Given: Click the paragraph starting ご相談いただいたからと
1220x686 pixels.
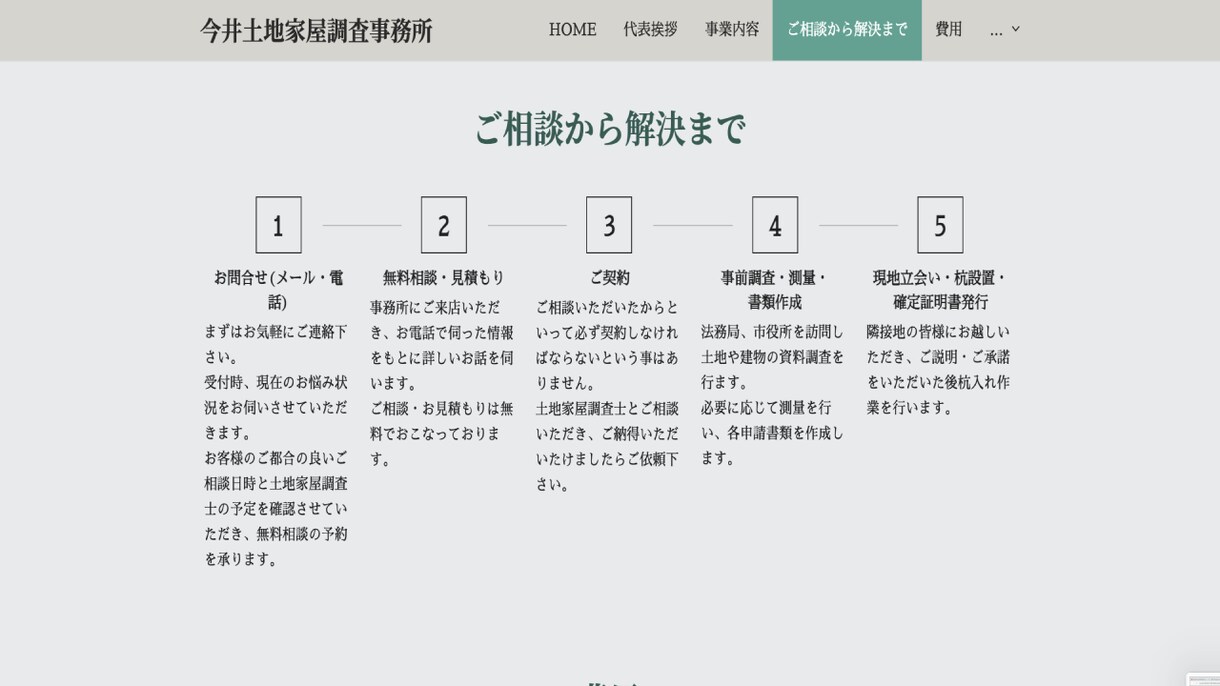Looking at the screenshot, I should click(x=608, y=395).
